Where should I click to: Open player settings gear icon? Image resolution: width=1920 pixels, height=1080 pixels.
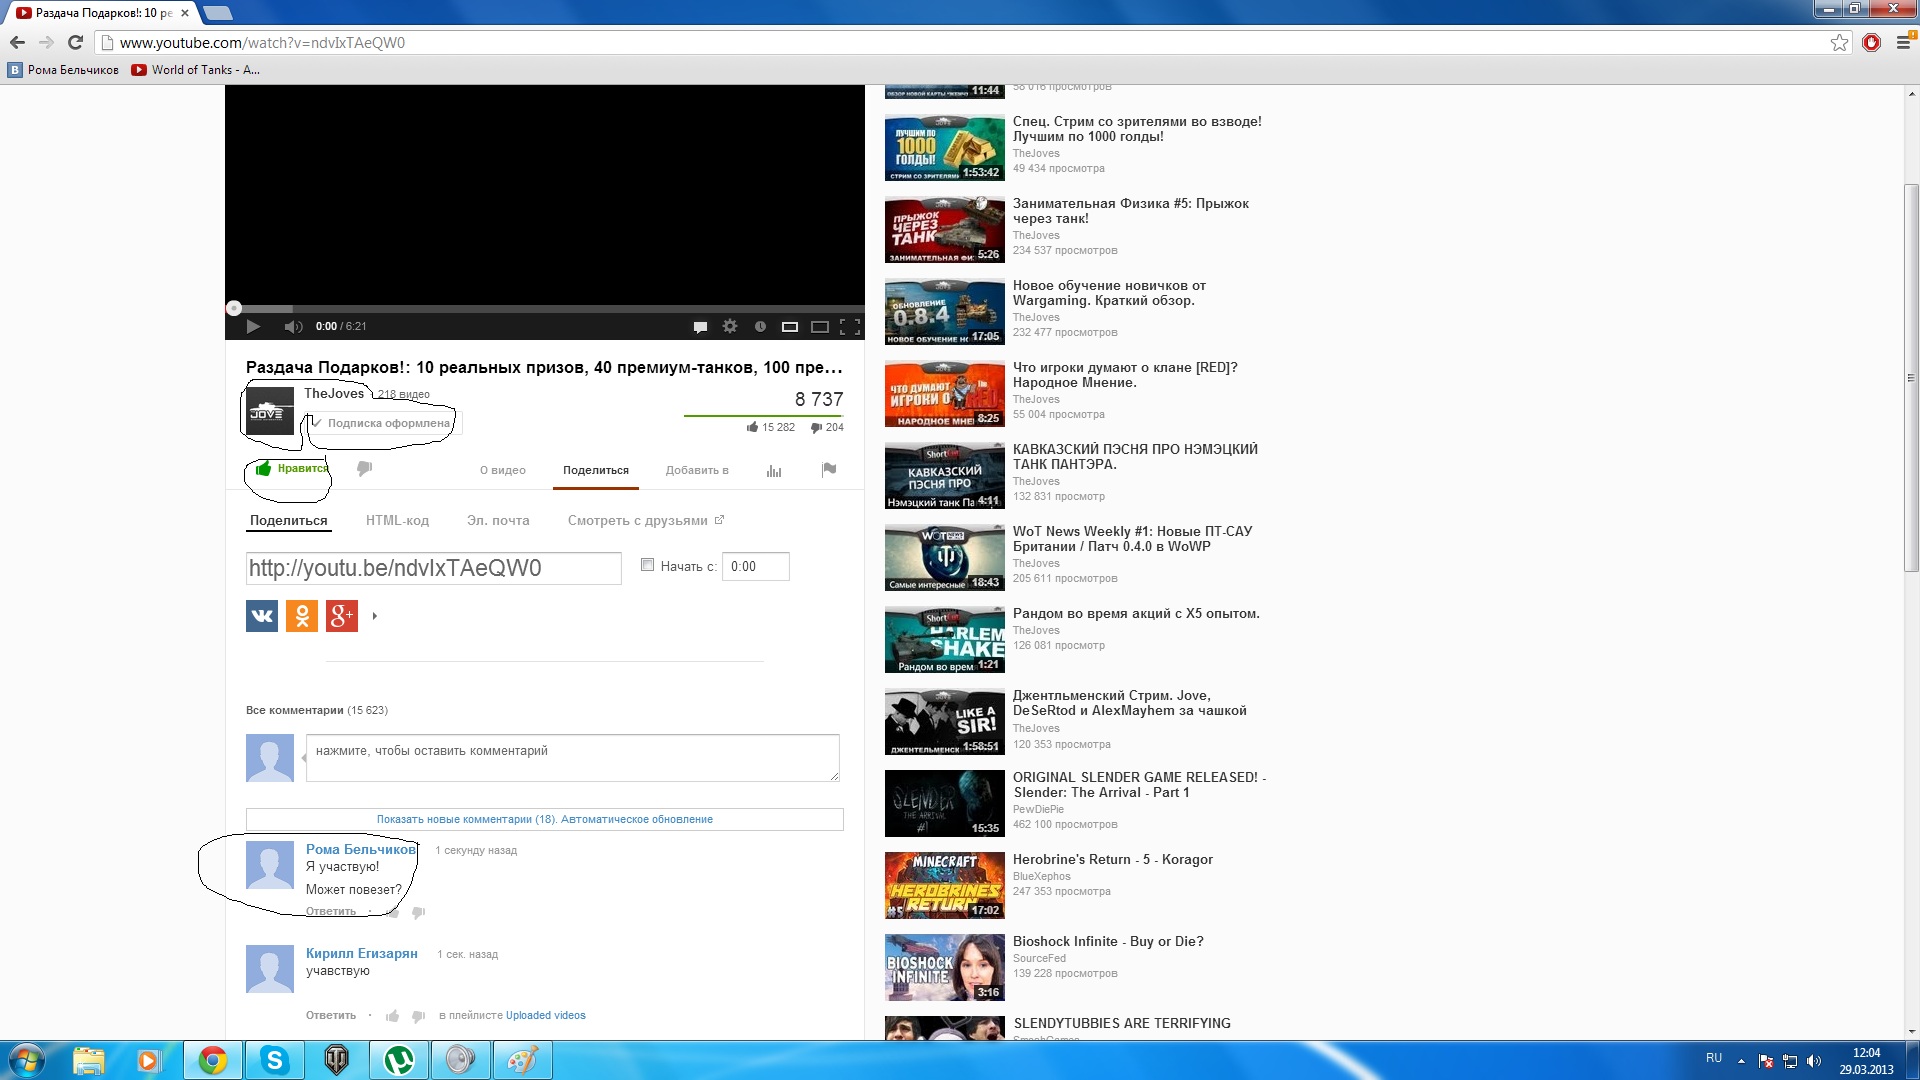pos(730,326)
